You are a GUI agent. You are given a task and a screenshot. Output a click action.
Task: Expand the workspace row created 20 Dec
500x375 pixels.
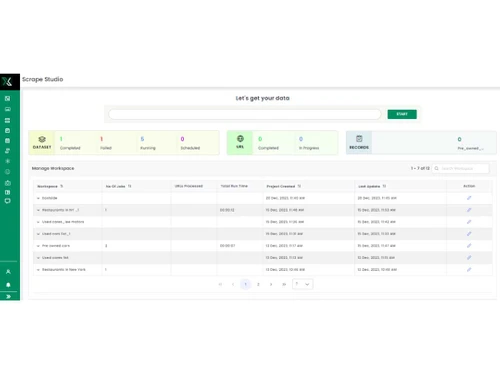[x=38, y=198]
